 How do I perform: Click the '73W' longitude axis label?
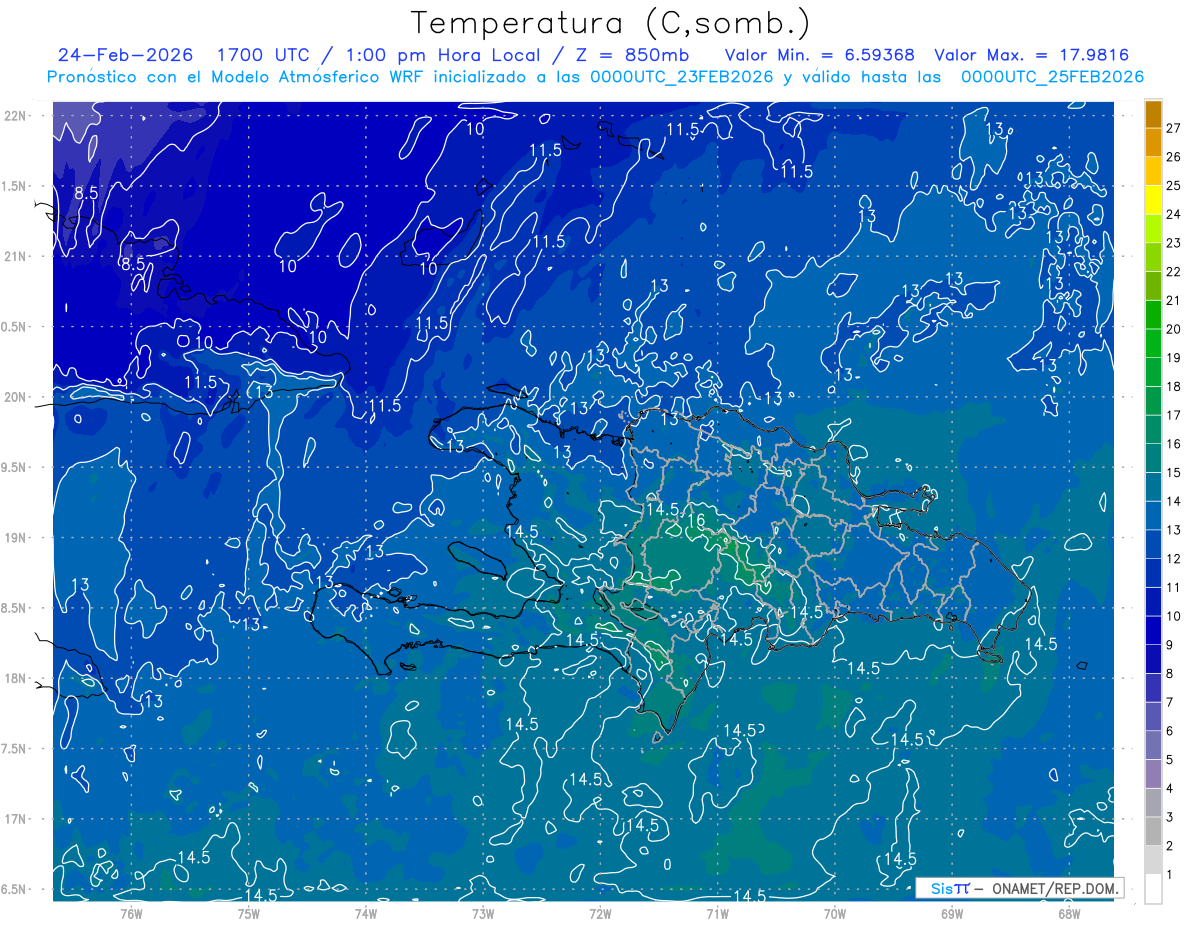tap(483, 913)
